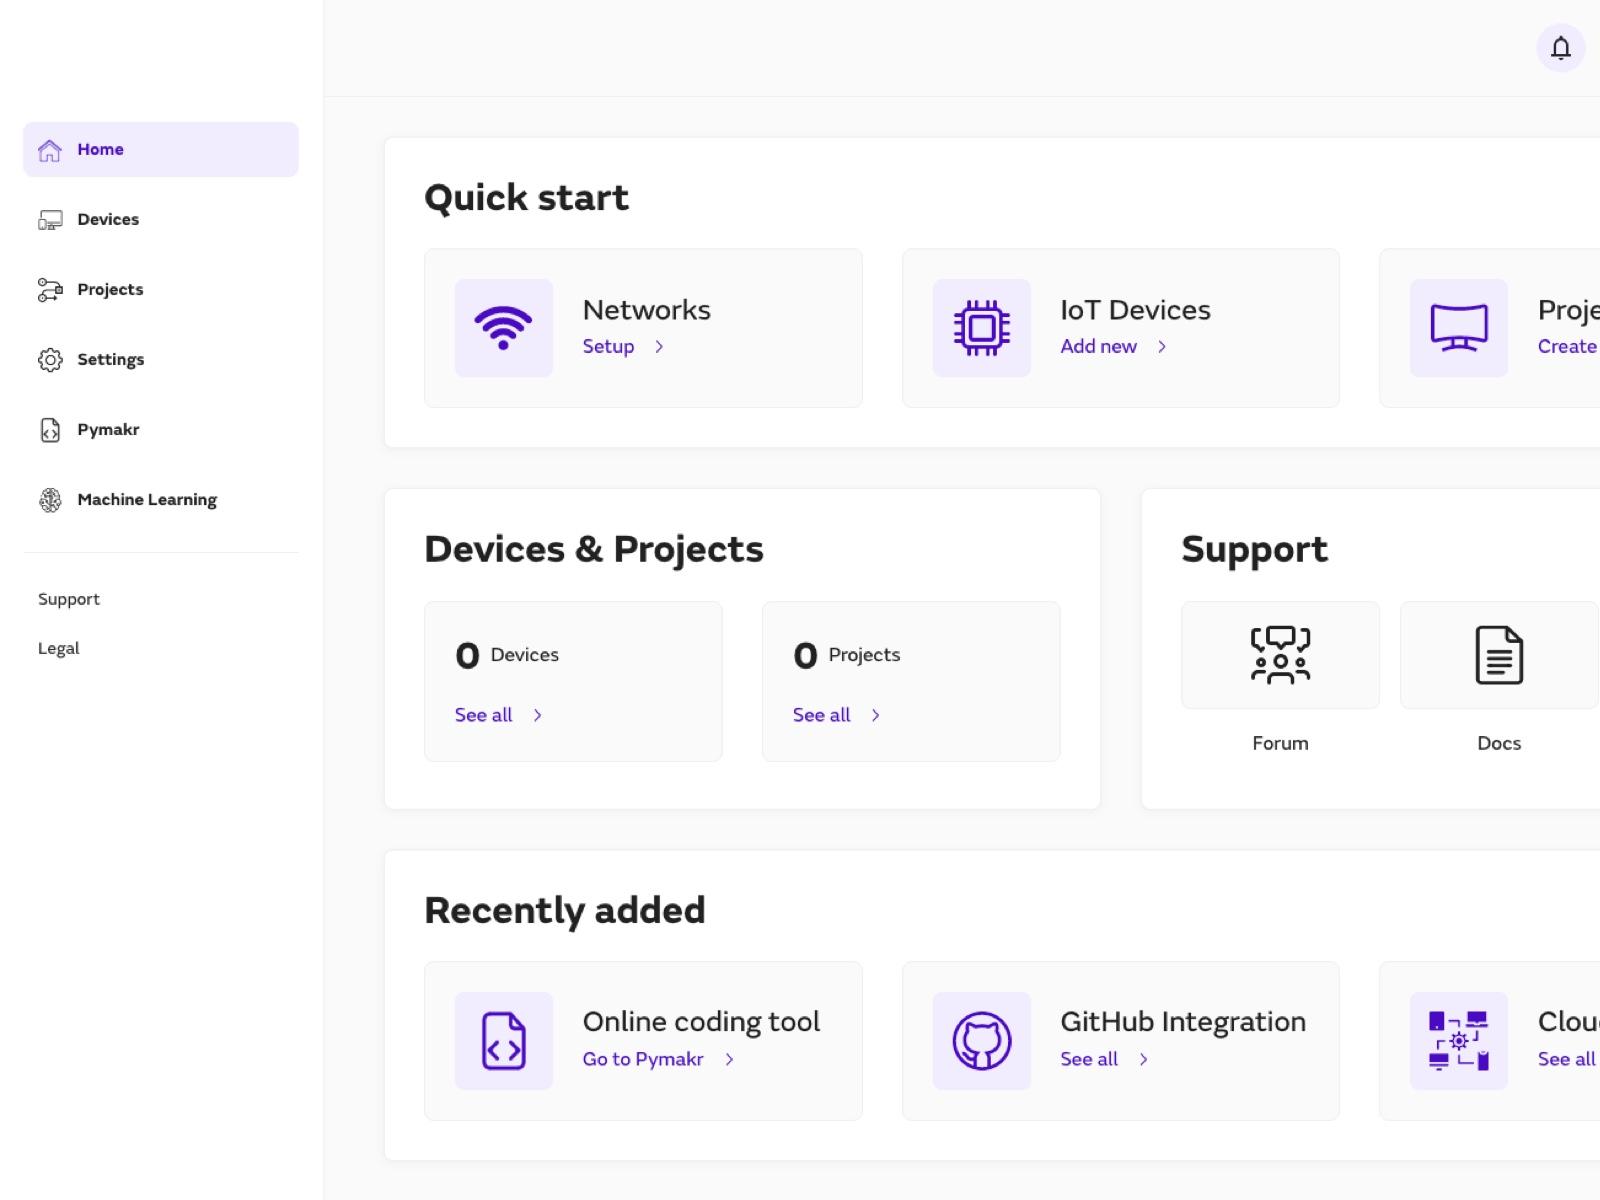
Task: Click the Recently added heading
Action: pyautogui.click(x=565, y=911)
